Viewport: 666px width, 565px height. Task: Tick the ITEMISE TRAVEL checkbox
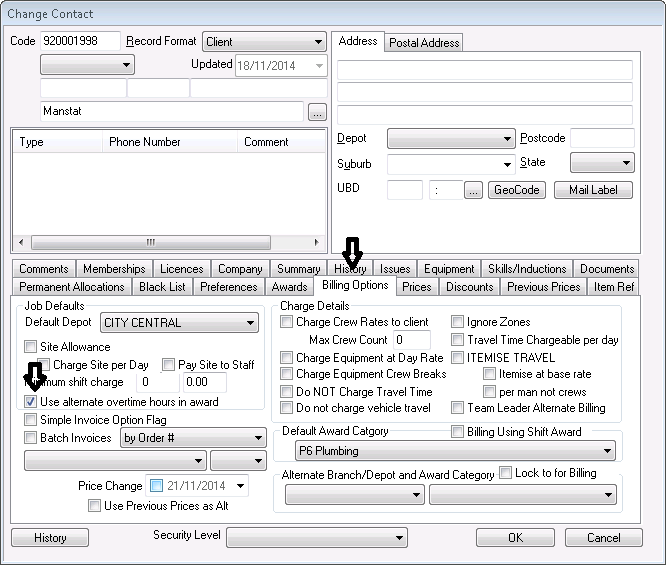coord(457,357)
